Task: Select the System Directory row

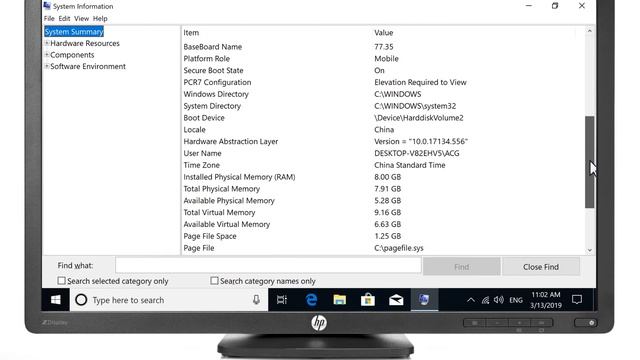Action: point(383,106)
